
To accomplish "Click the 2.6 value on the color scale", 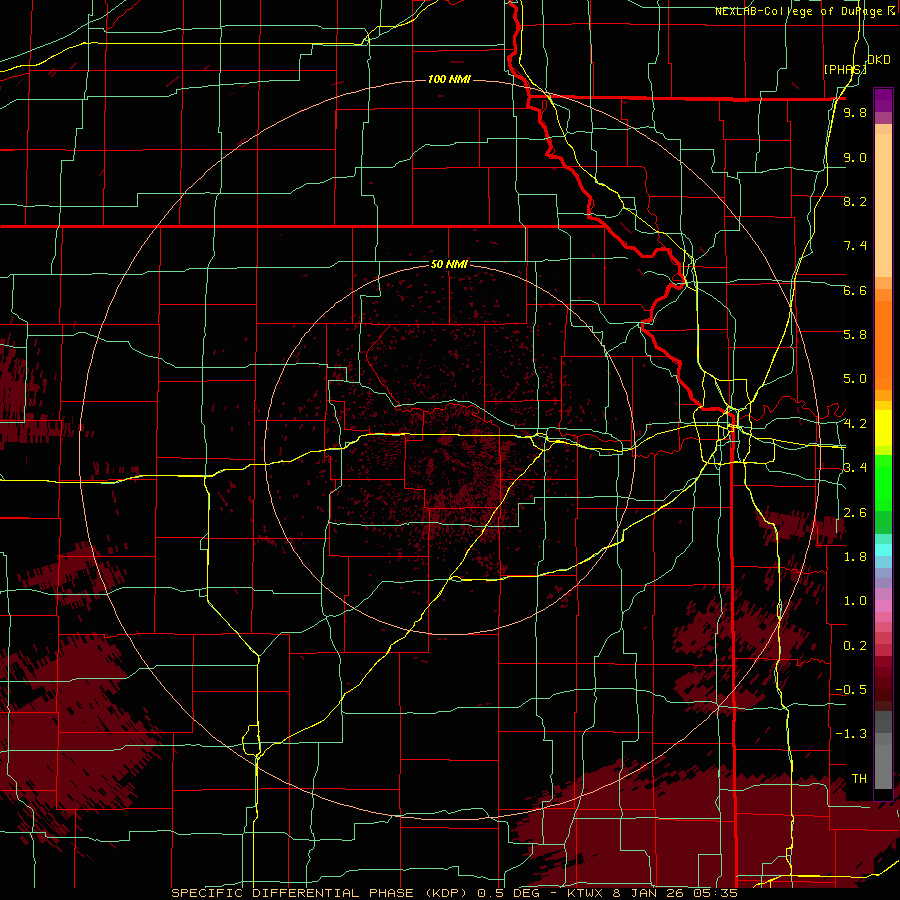I will pyautogui.click(x=855, y=513).
